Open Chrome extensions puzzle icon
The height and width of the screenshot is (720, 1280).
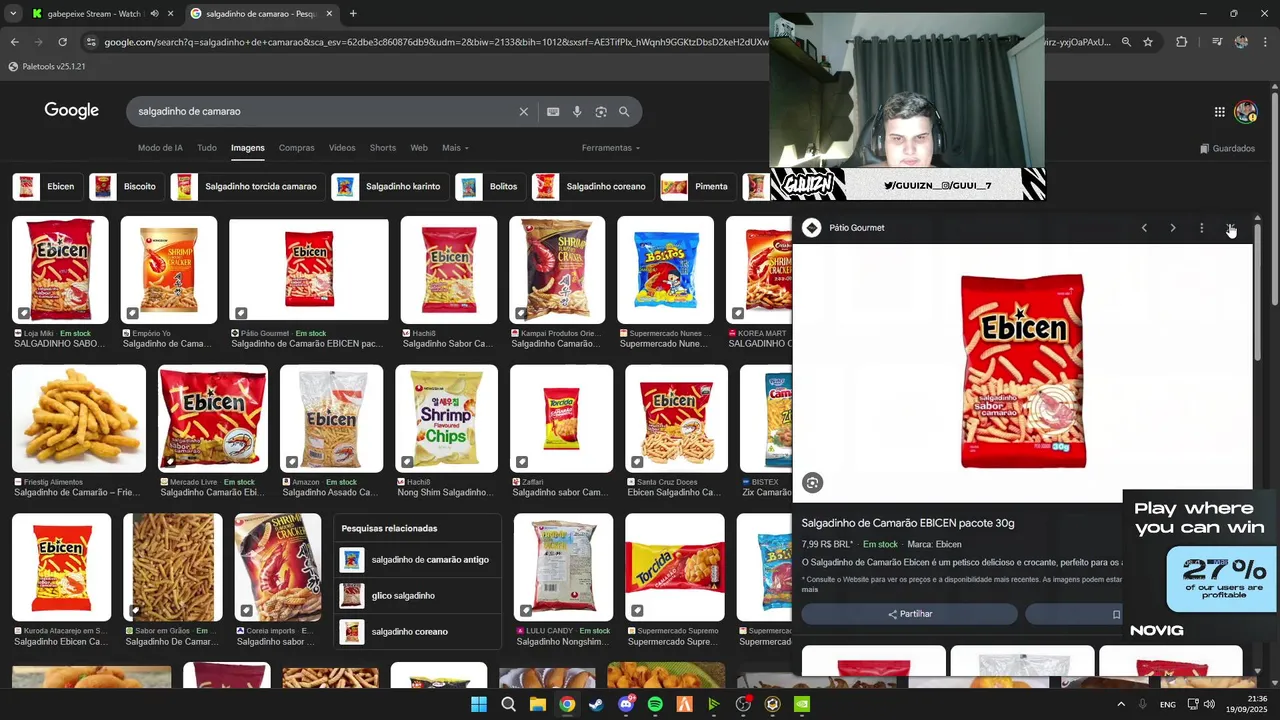click(1181, 42)
